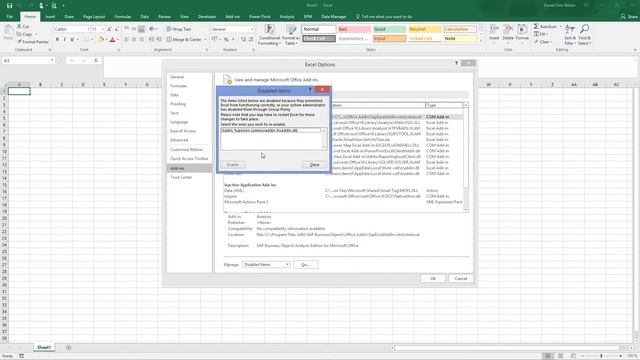Click Enable button in Disabled Items dialog
The height and width of the screenshot is (360, 640).
click(x=233, y=164)
